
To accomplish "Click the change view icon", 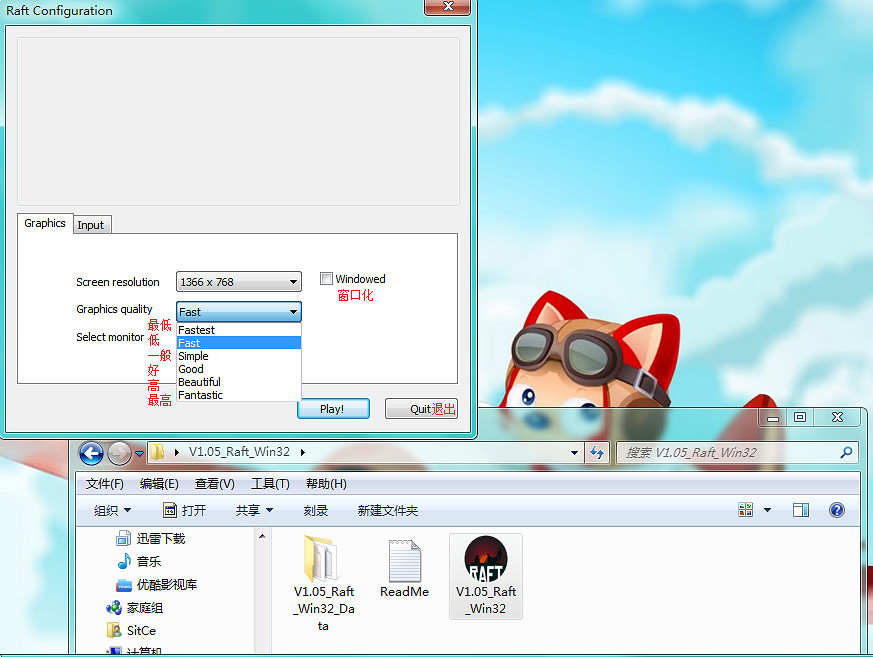I will 746,510.
